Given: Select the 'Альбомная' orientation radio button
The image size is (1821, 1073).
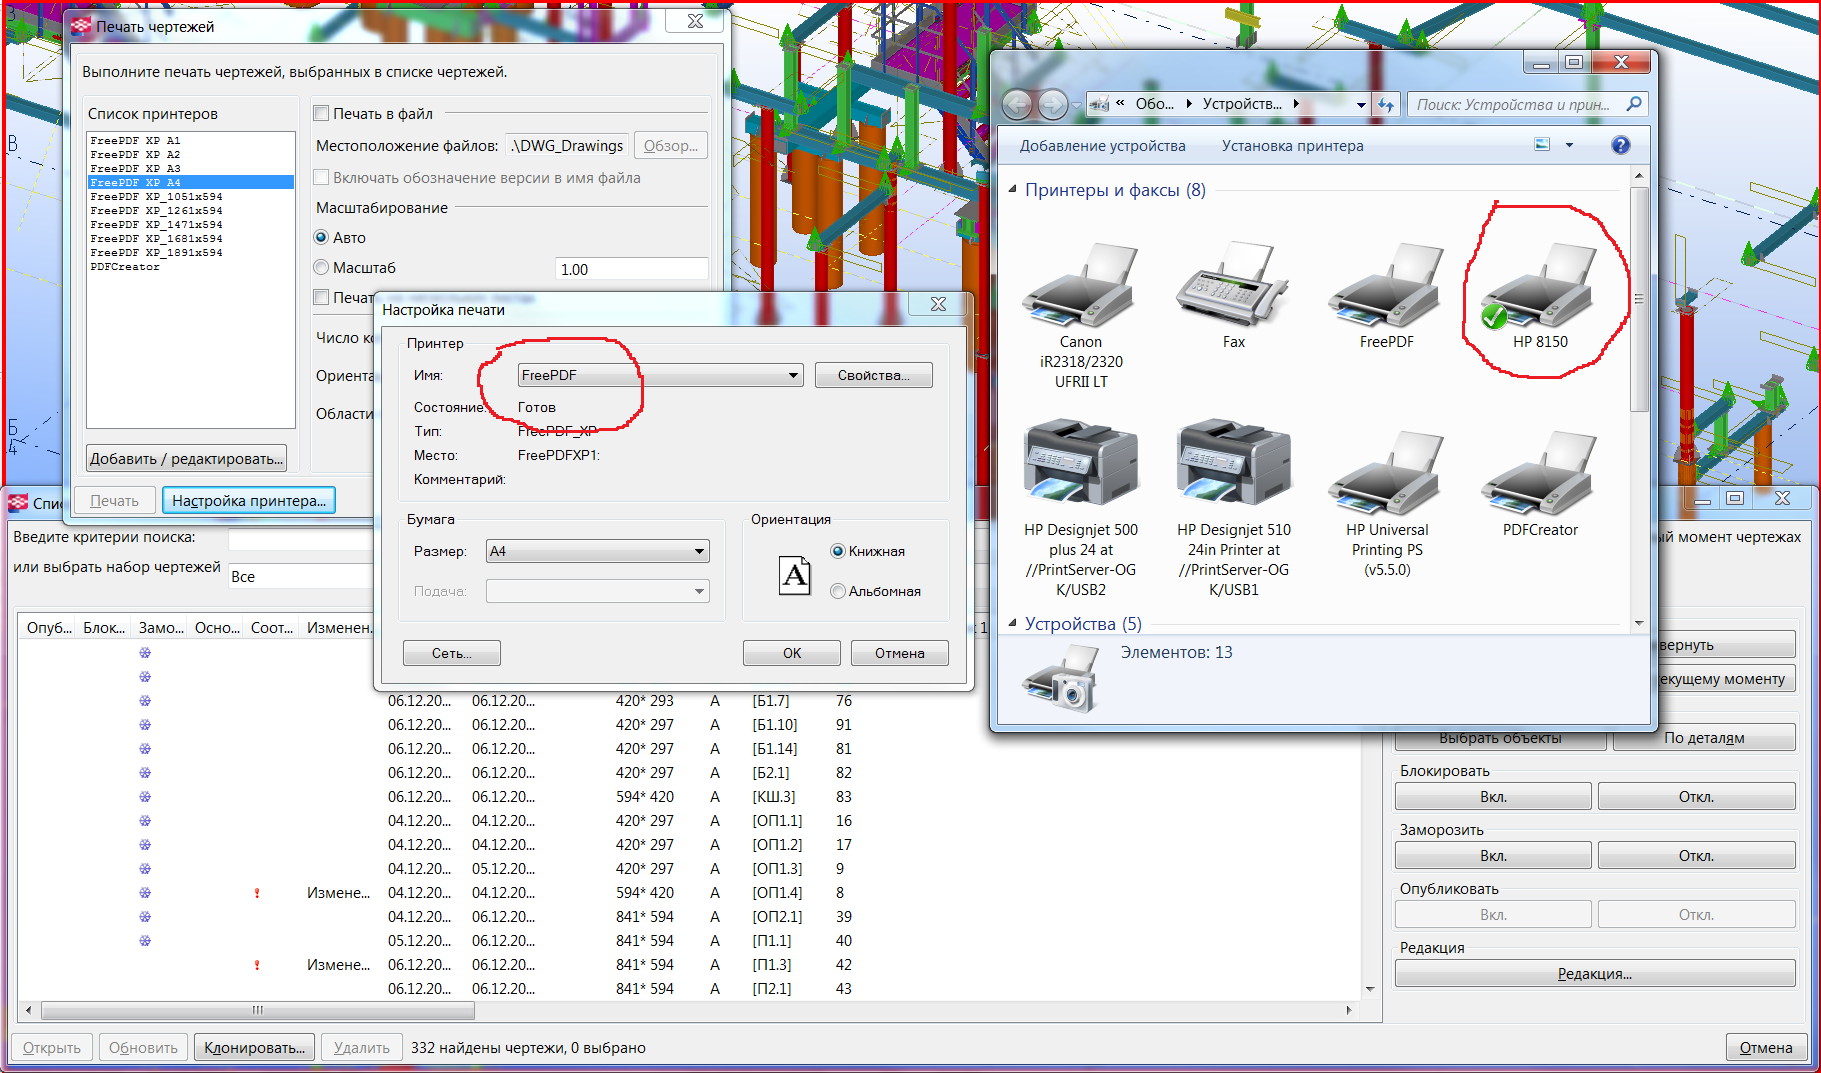Looking at the screenshot, I should pyautogui.click(x=838, y=591).
